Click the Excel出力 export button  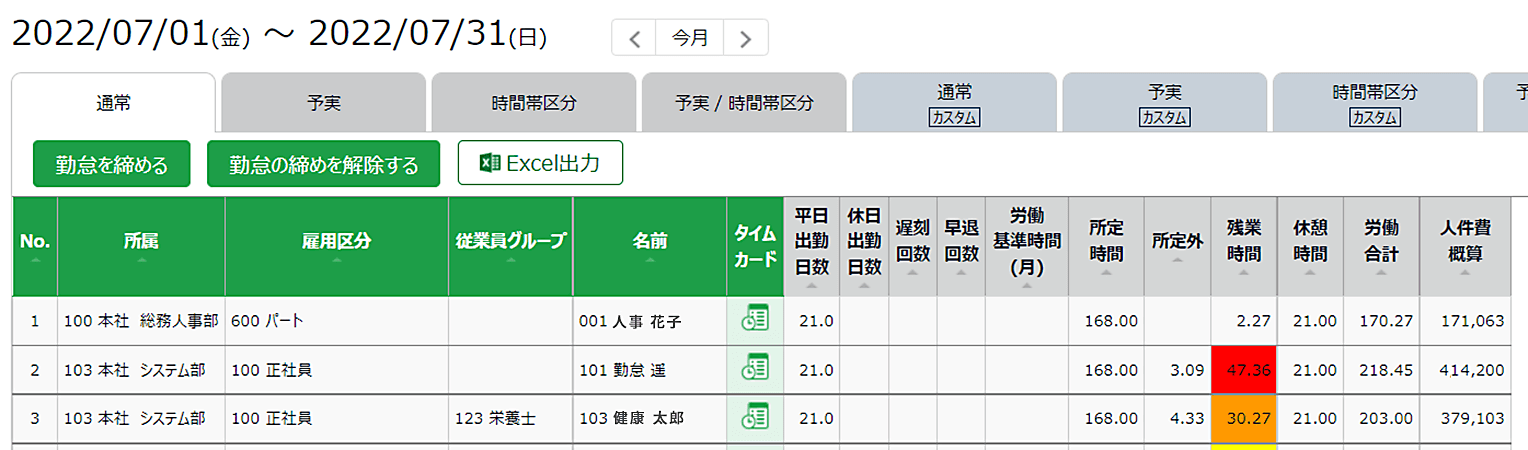click(x=540, y=162)
